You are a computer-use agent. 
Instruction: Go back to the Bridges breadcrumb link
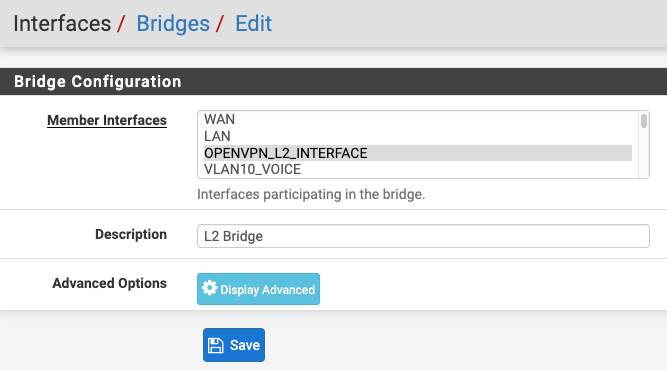click(173, 23)
